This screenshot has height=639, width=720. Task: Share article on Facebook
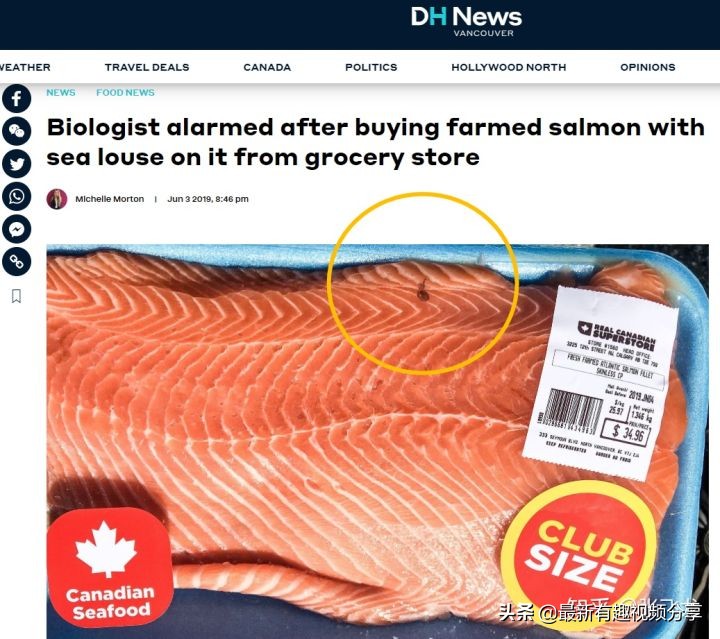(x=17, y=98)
